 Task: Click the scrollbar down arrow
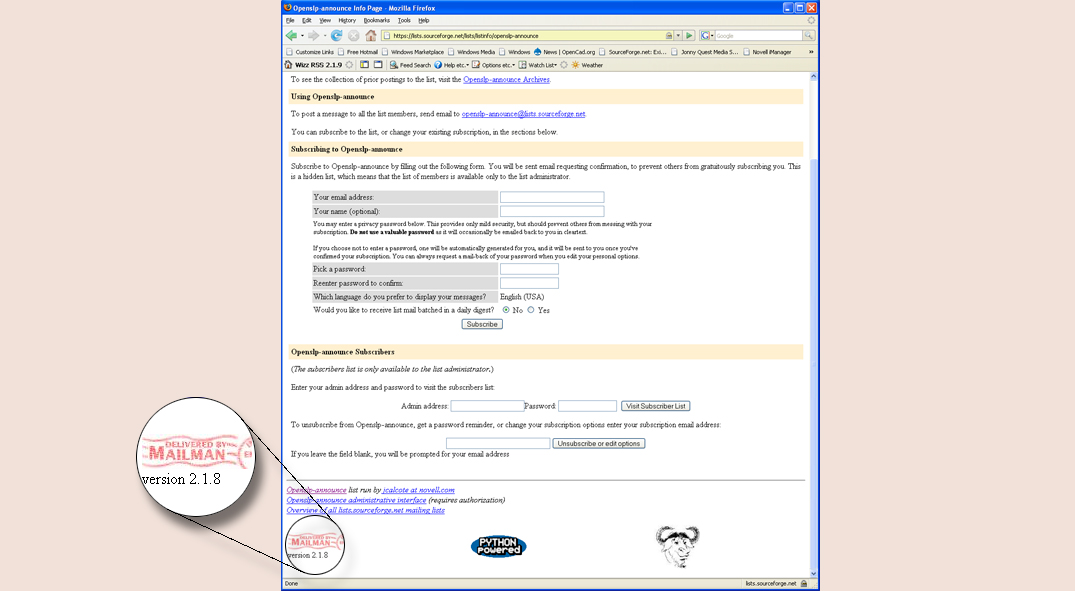tap(814, 574)
